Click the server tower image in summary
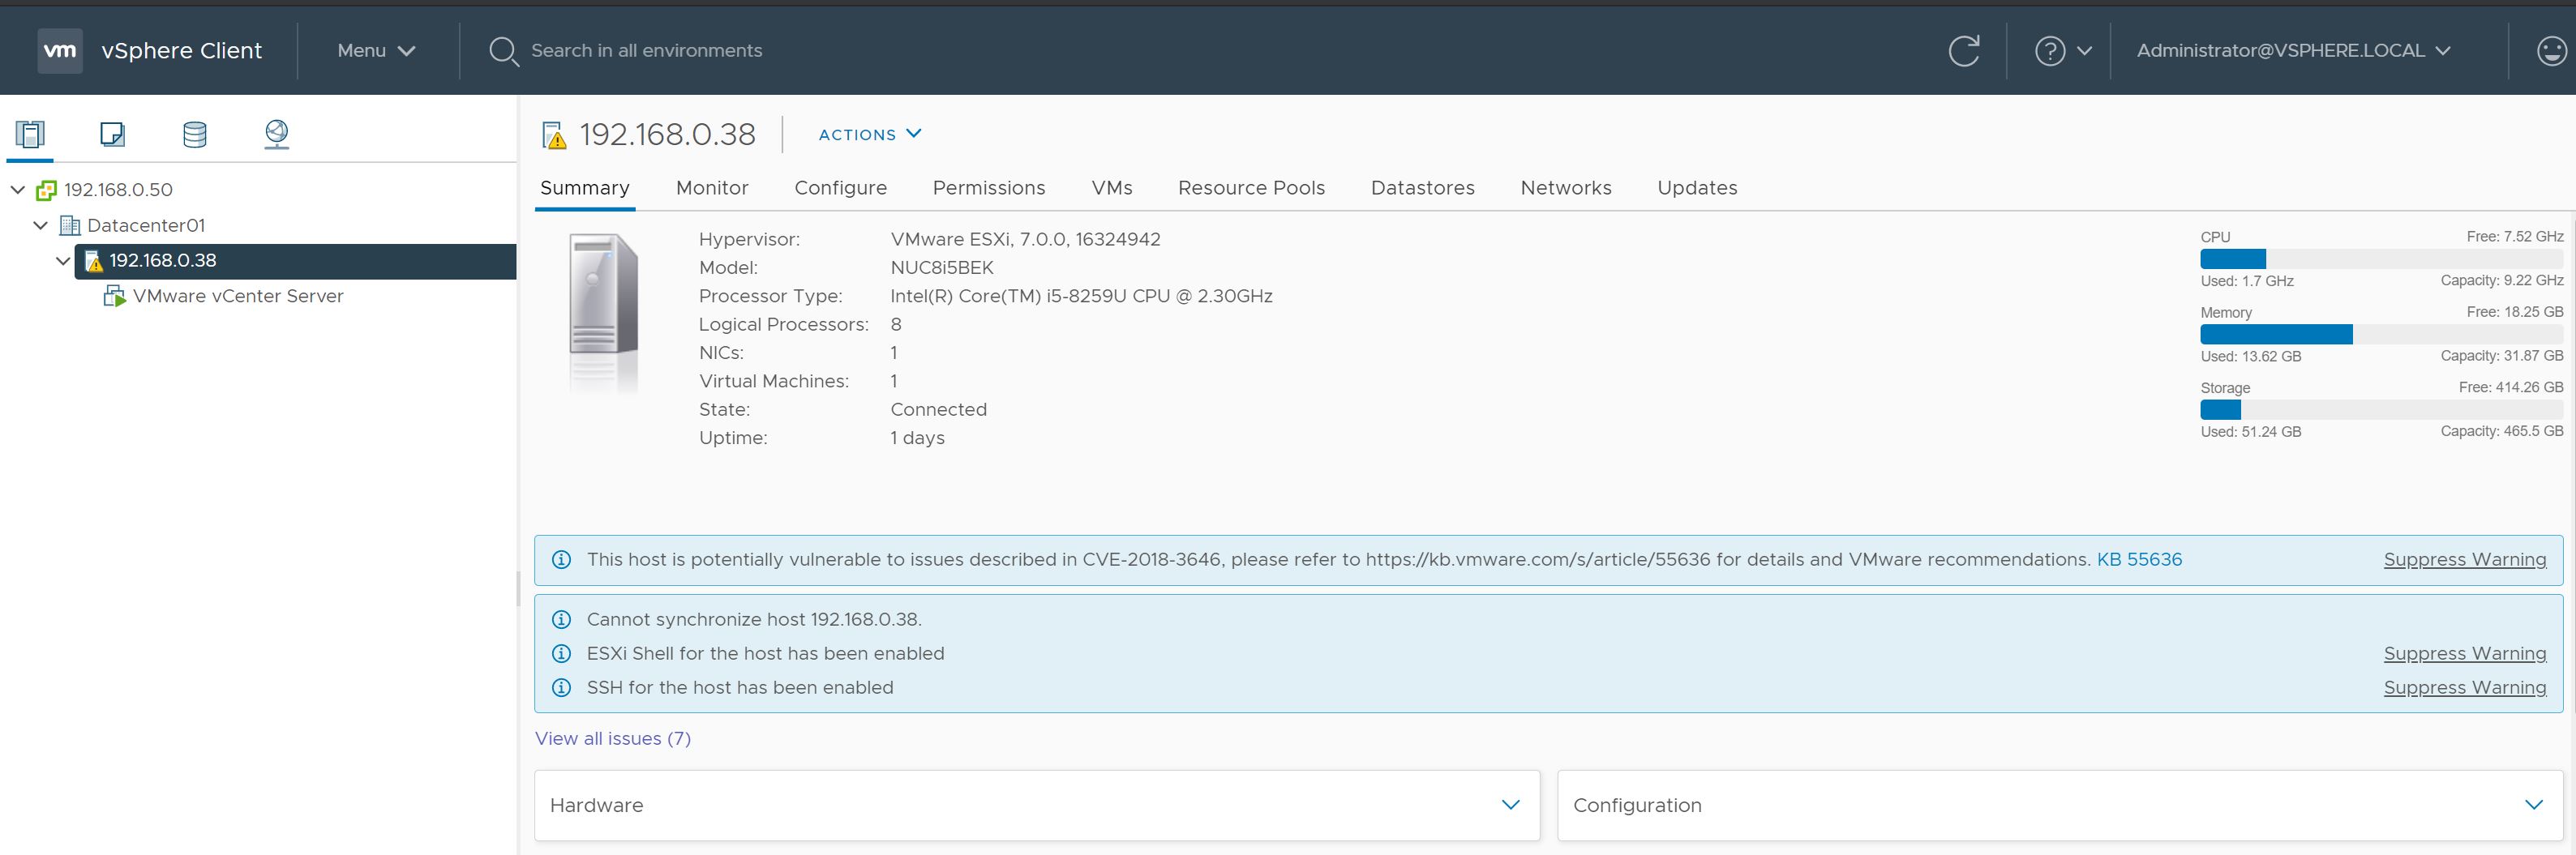 [603, 295]
